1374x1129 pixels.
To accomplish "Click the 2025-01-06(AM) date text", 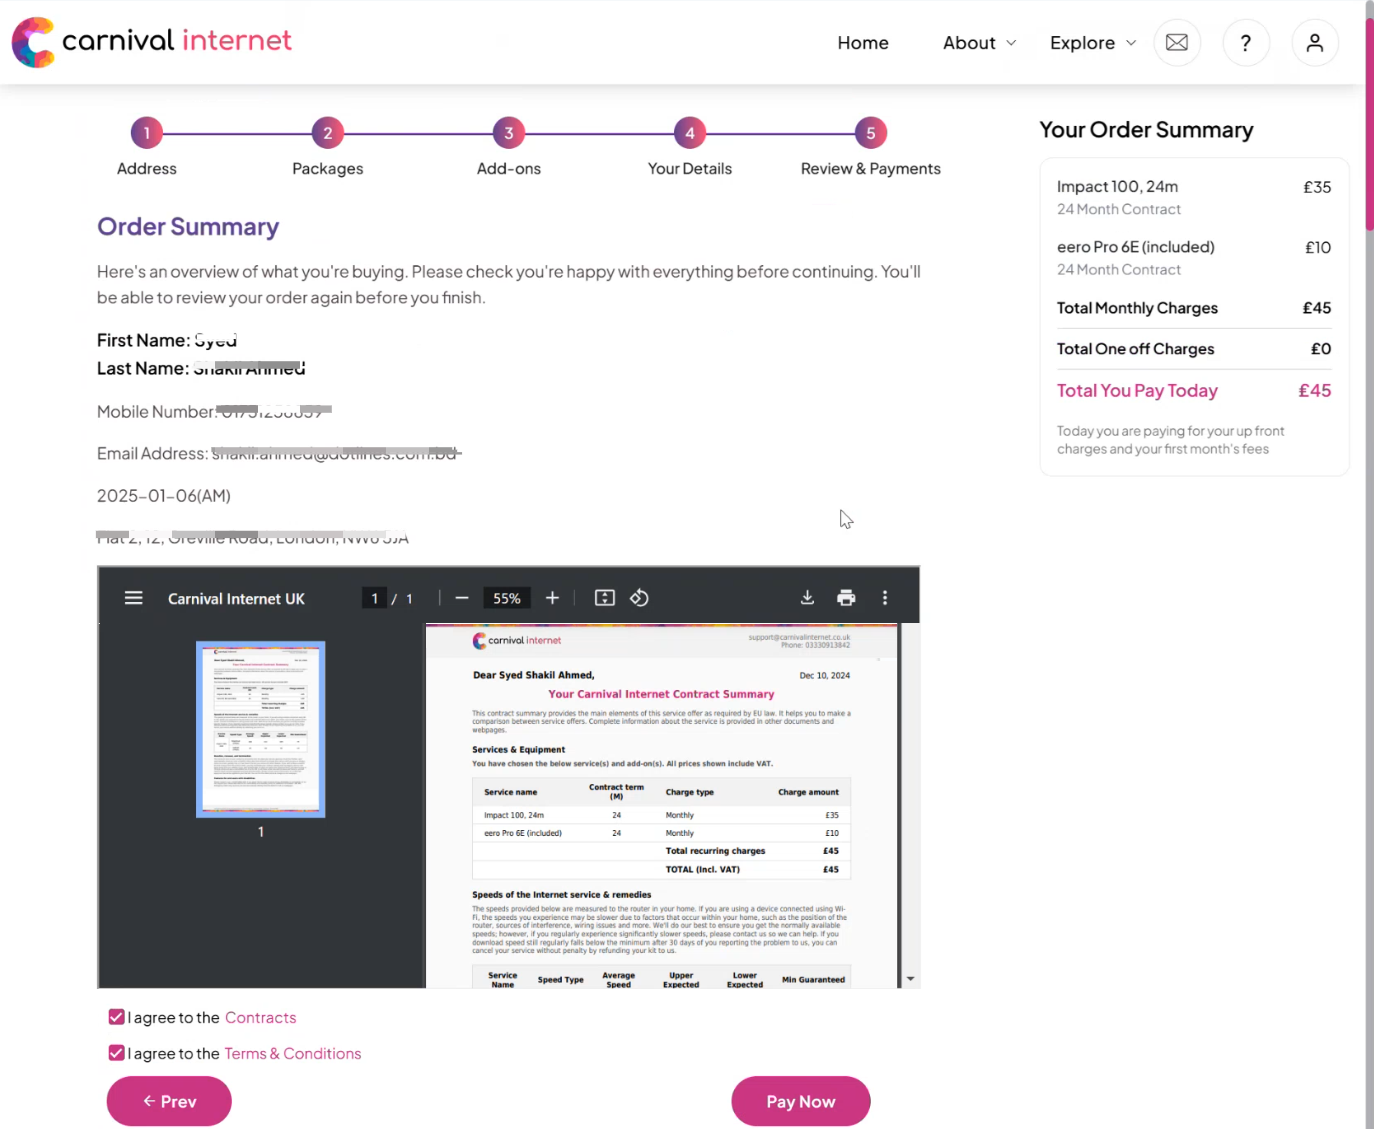I will [x=164, y=496].
